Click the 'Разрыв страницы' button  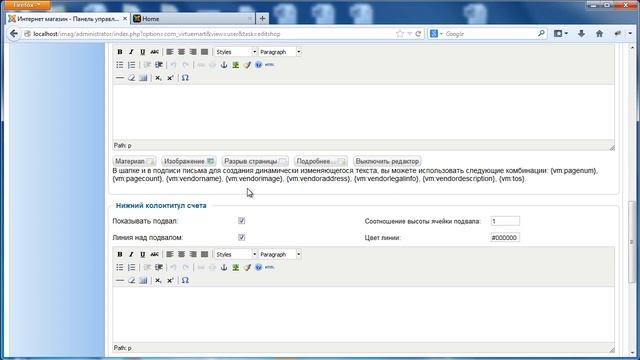click(x=256, y=161)
